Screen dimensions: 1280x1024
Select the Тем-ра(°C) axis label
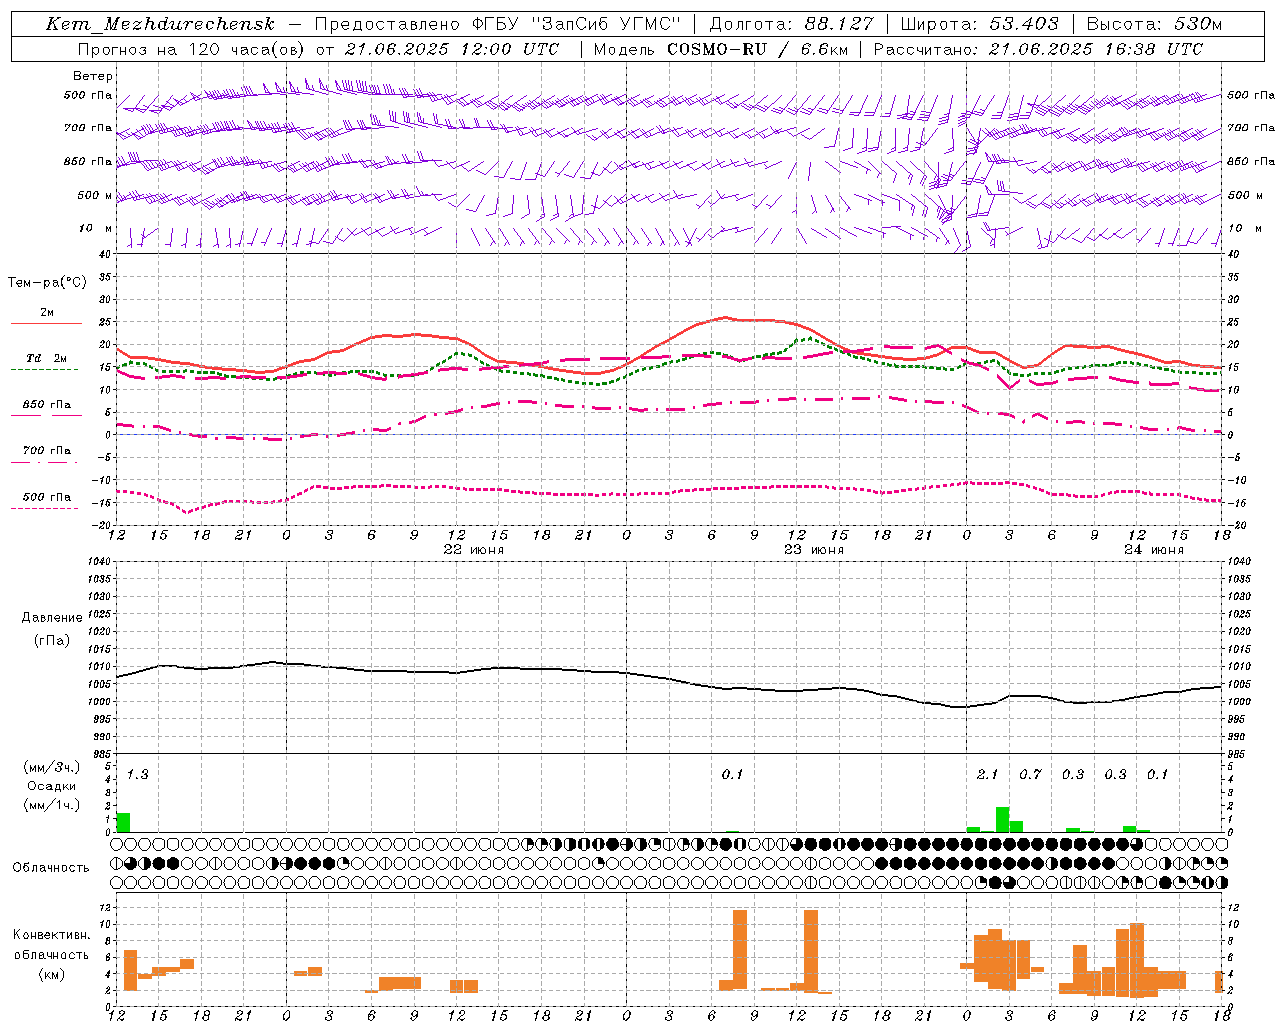point(47,283)
